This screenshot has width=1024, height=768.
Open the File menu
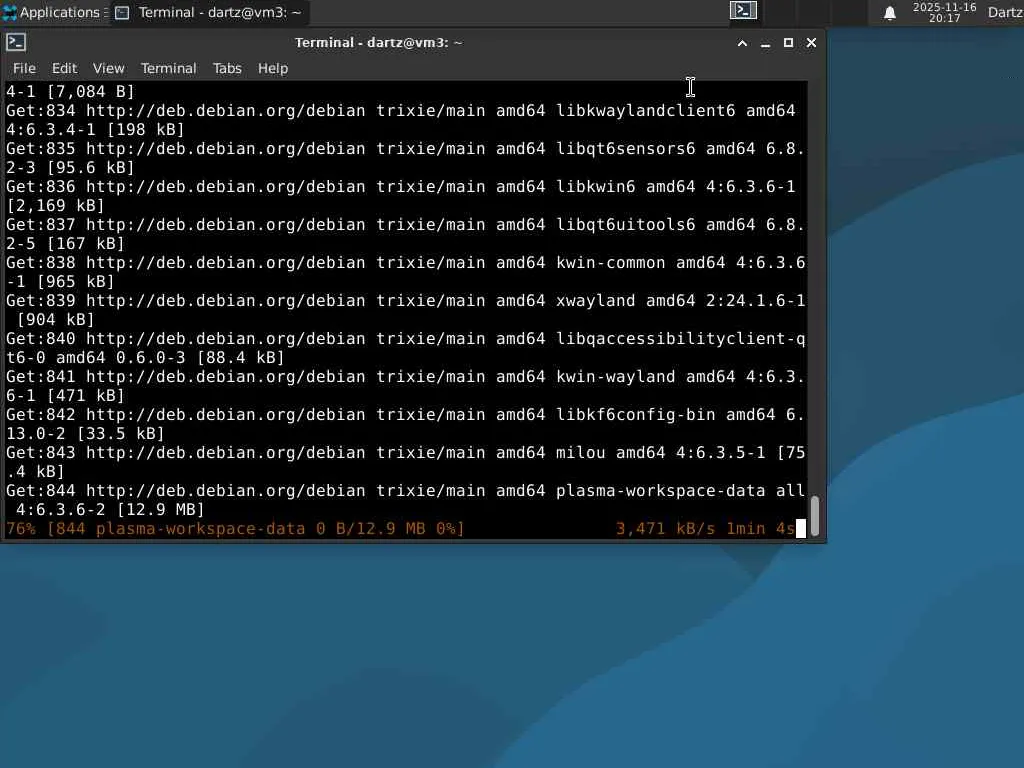(x=24, y=68)
